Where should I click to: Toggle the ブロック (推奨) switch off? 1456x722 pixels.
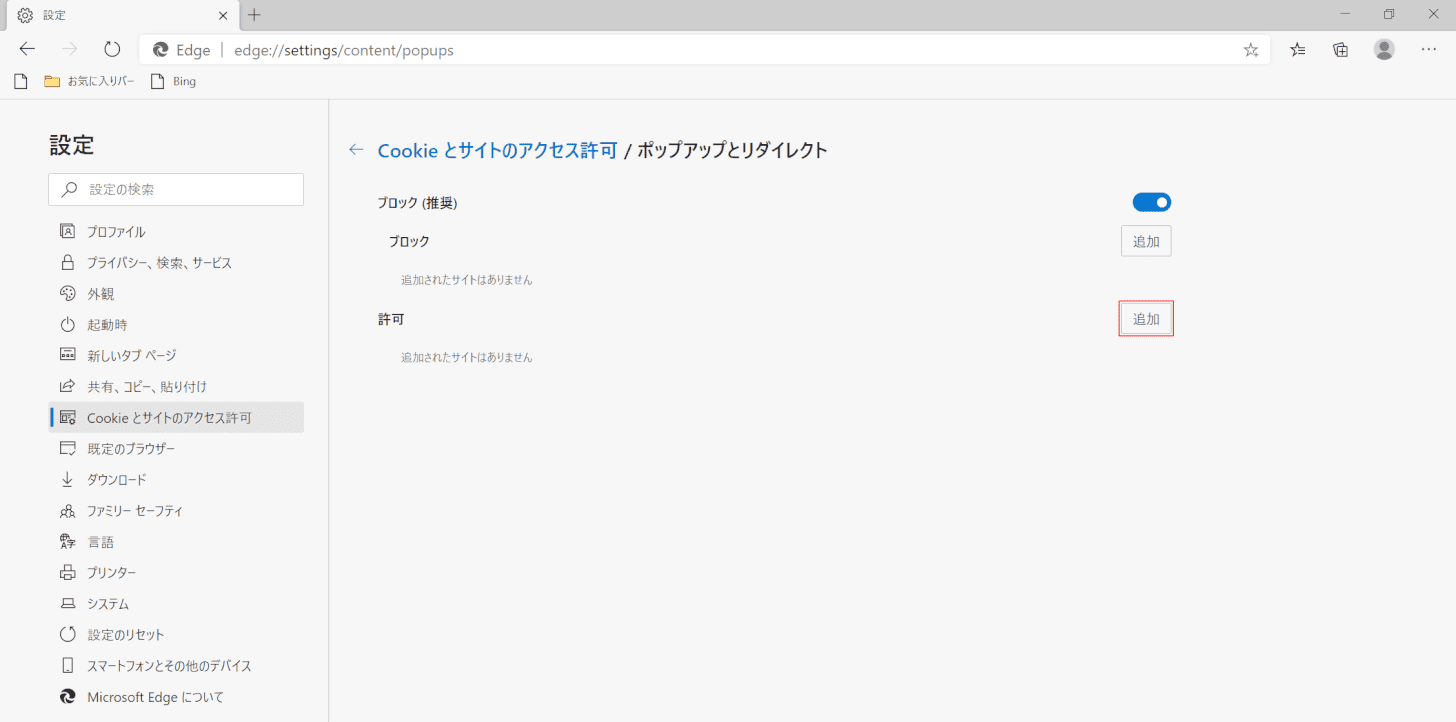click(x=1151, y=203)
